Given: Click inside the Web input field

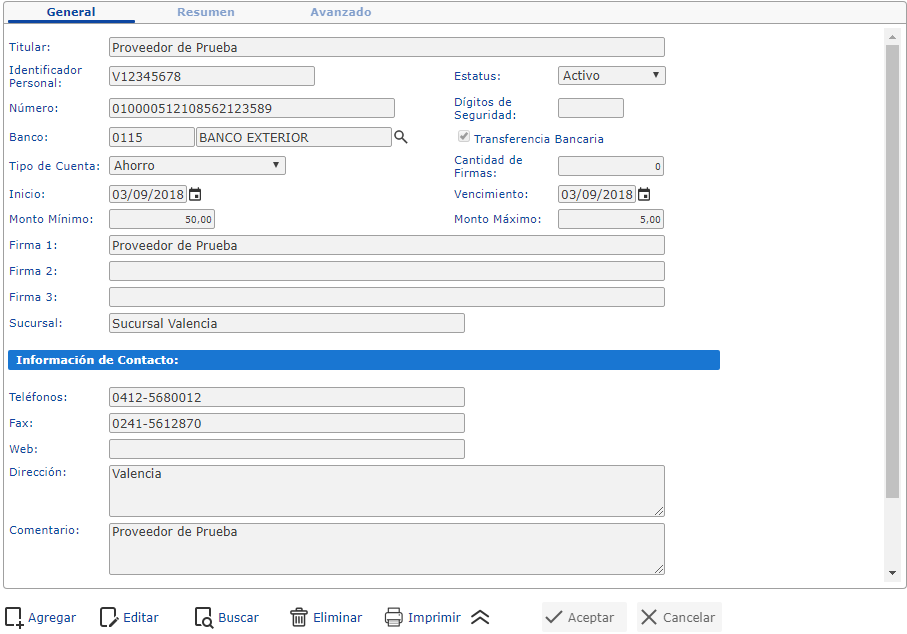Looking at the screenshot, I should pos(287,448).
